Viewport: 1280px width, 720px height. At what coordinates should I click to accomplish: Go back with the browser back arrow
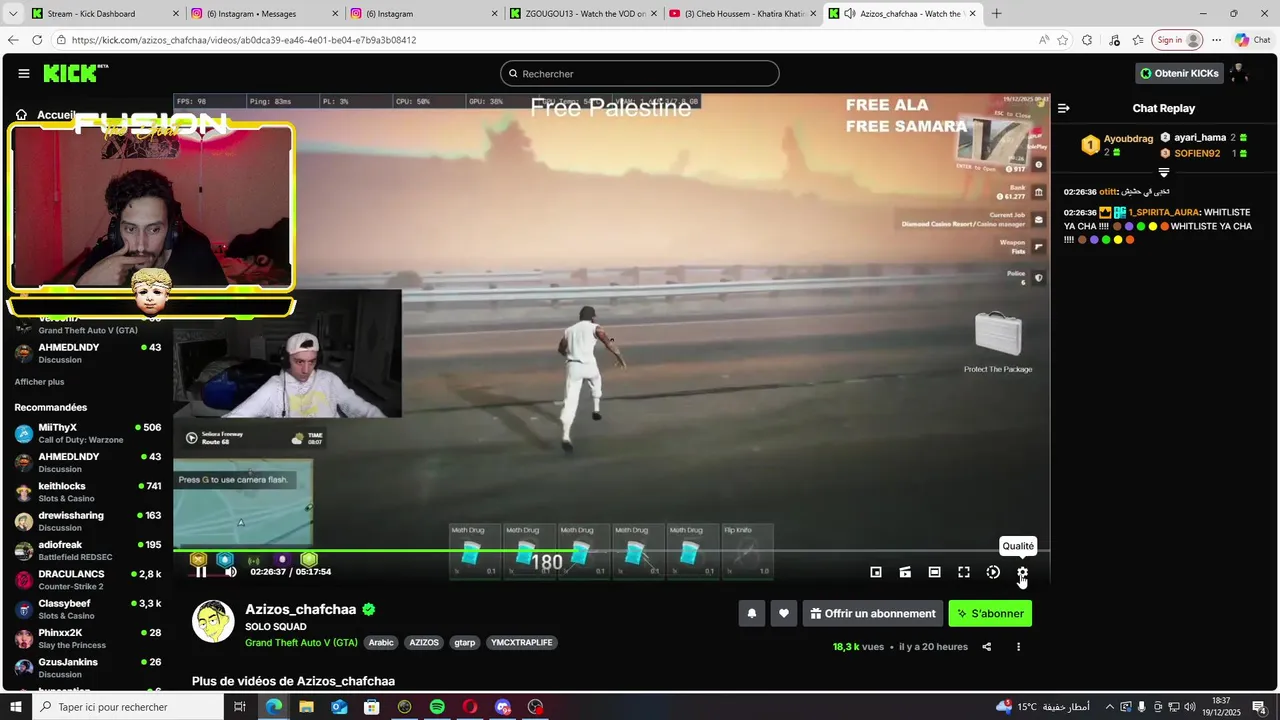[x=13, y=40]
